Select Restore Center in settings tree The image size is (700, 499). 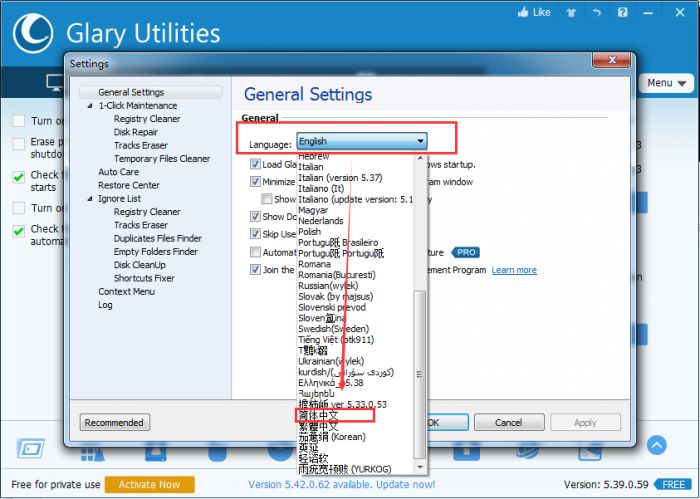coord(128,185)
